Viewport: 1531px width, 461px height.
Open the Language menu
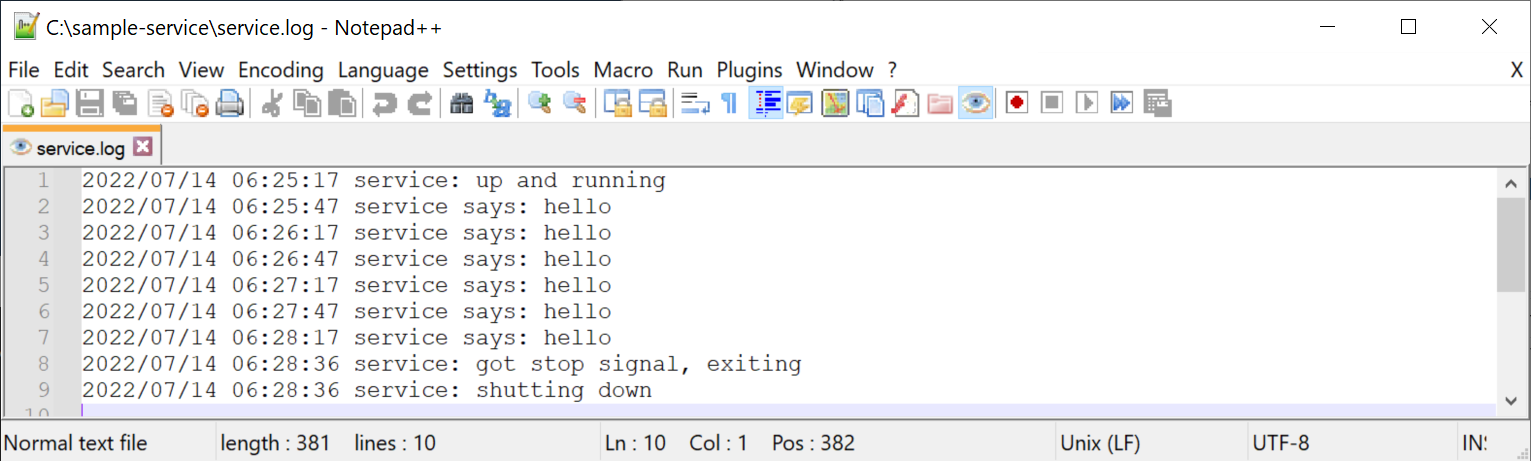tap(383, 70)
